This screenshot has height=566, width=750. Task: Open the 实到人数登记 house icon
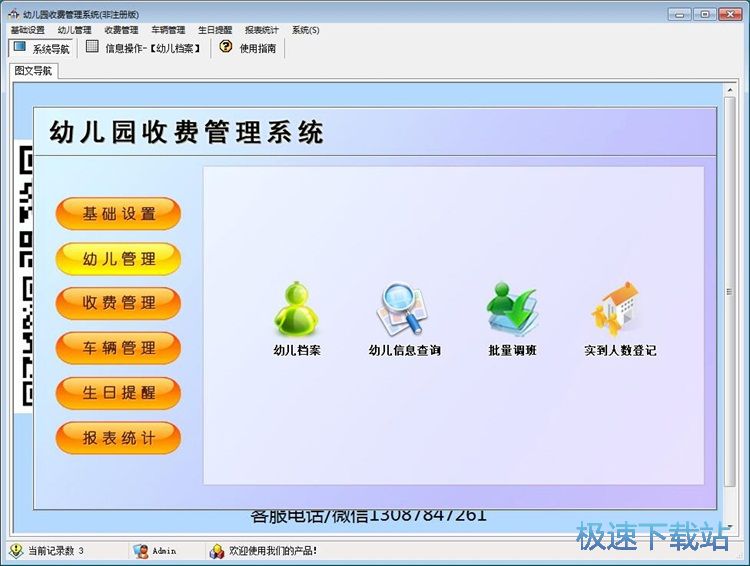[x=617, y=309]
